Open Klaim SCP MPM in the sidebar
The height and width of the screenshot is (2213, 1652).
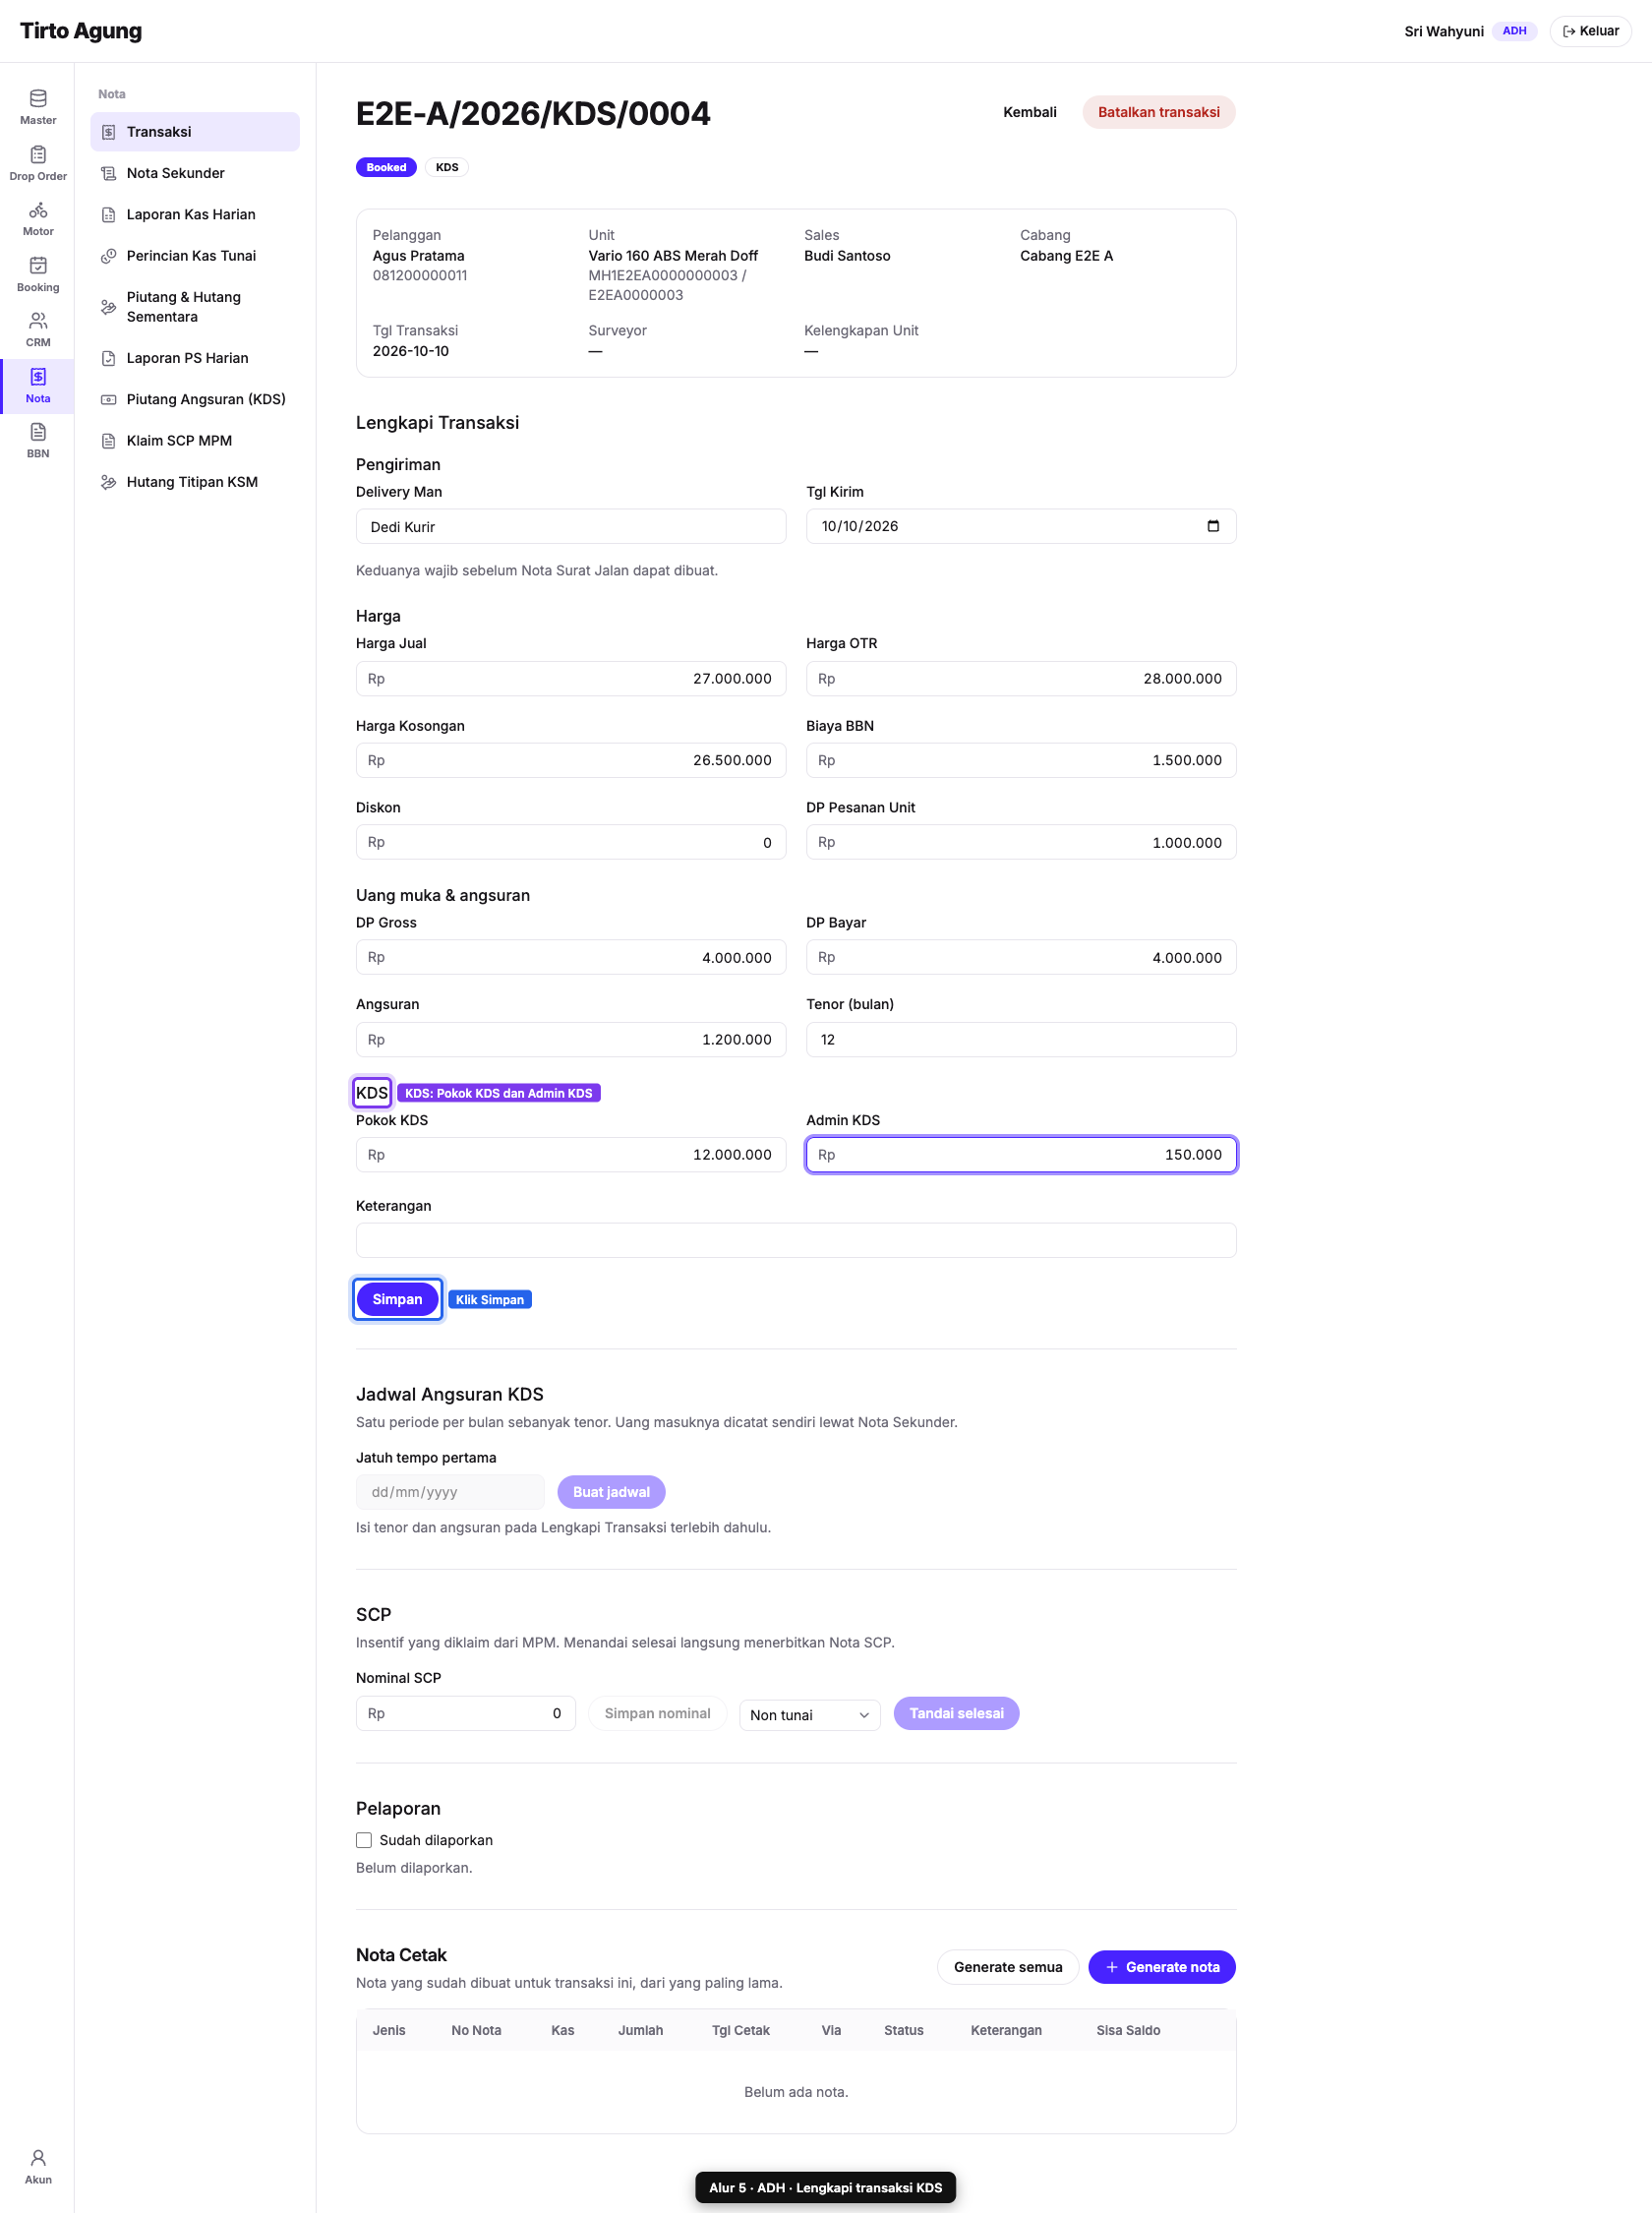[195, 441]
